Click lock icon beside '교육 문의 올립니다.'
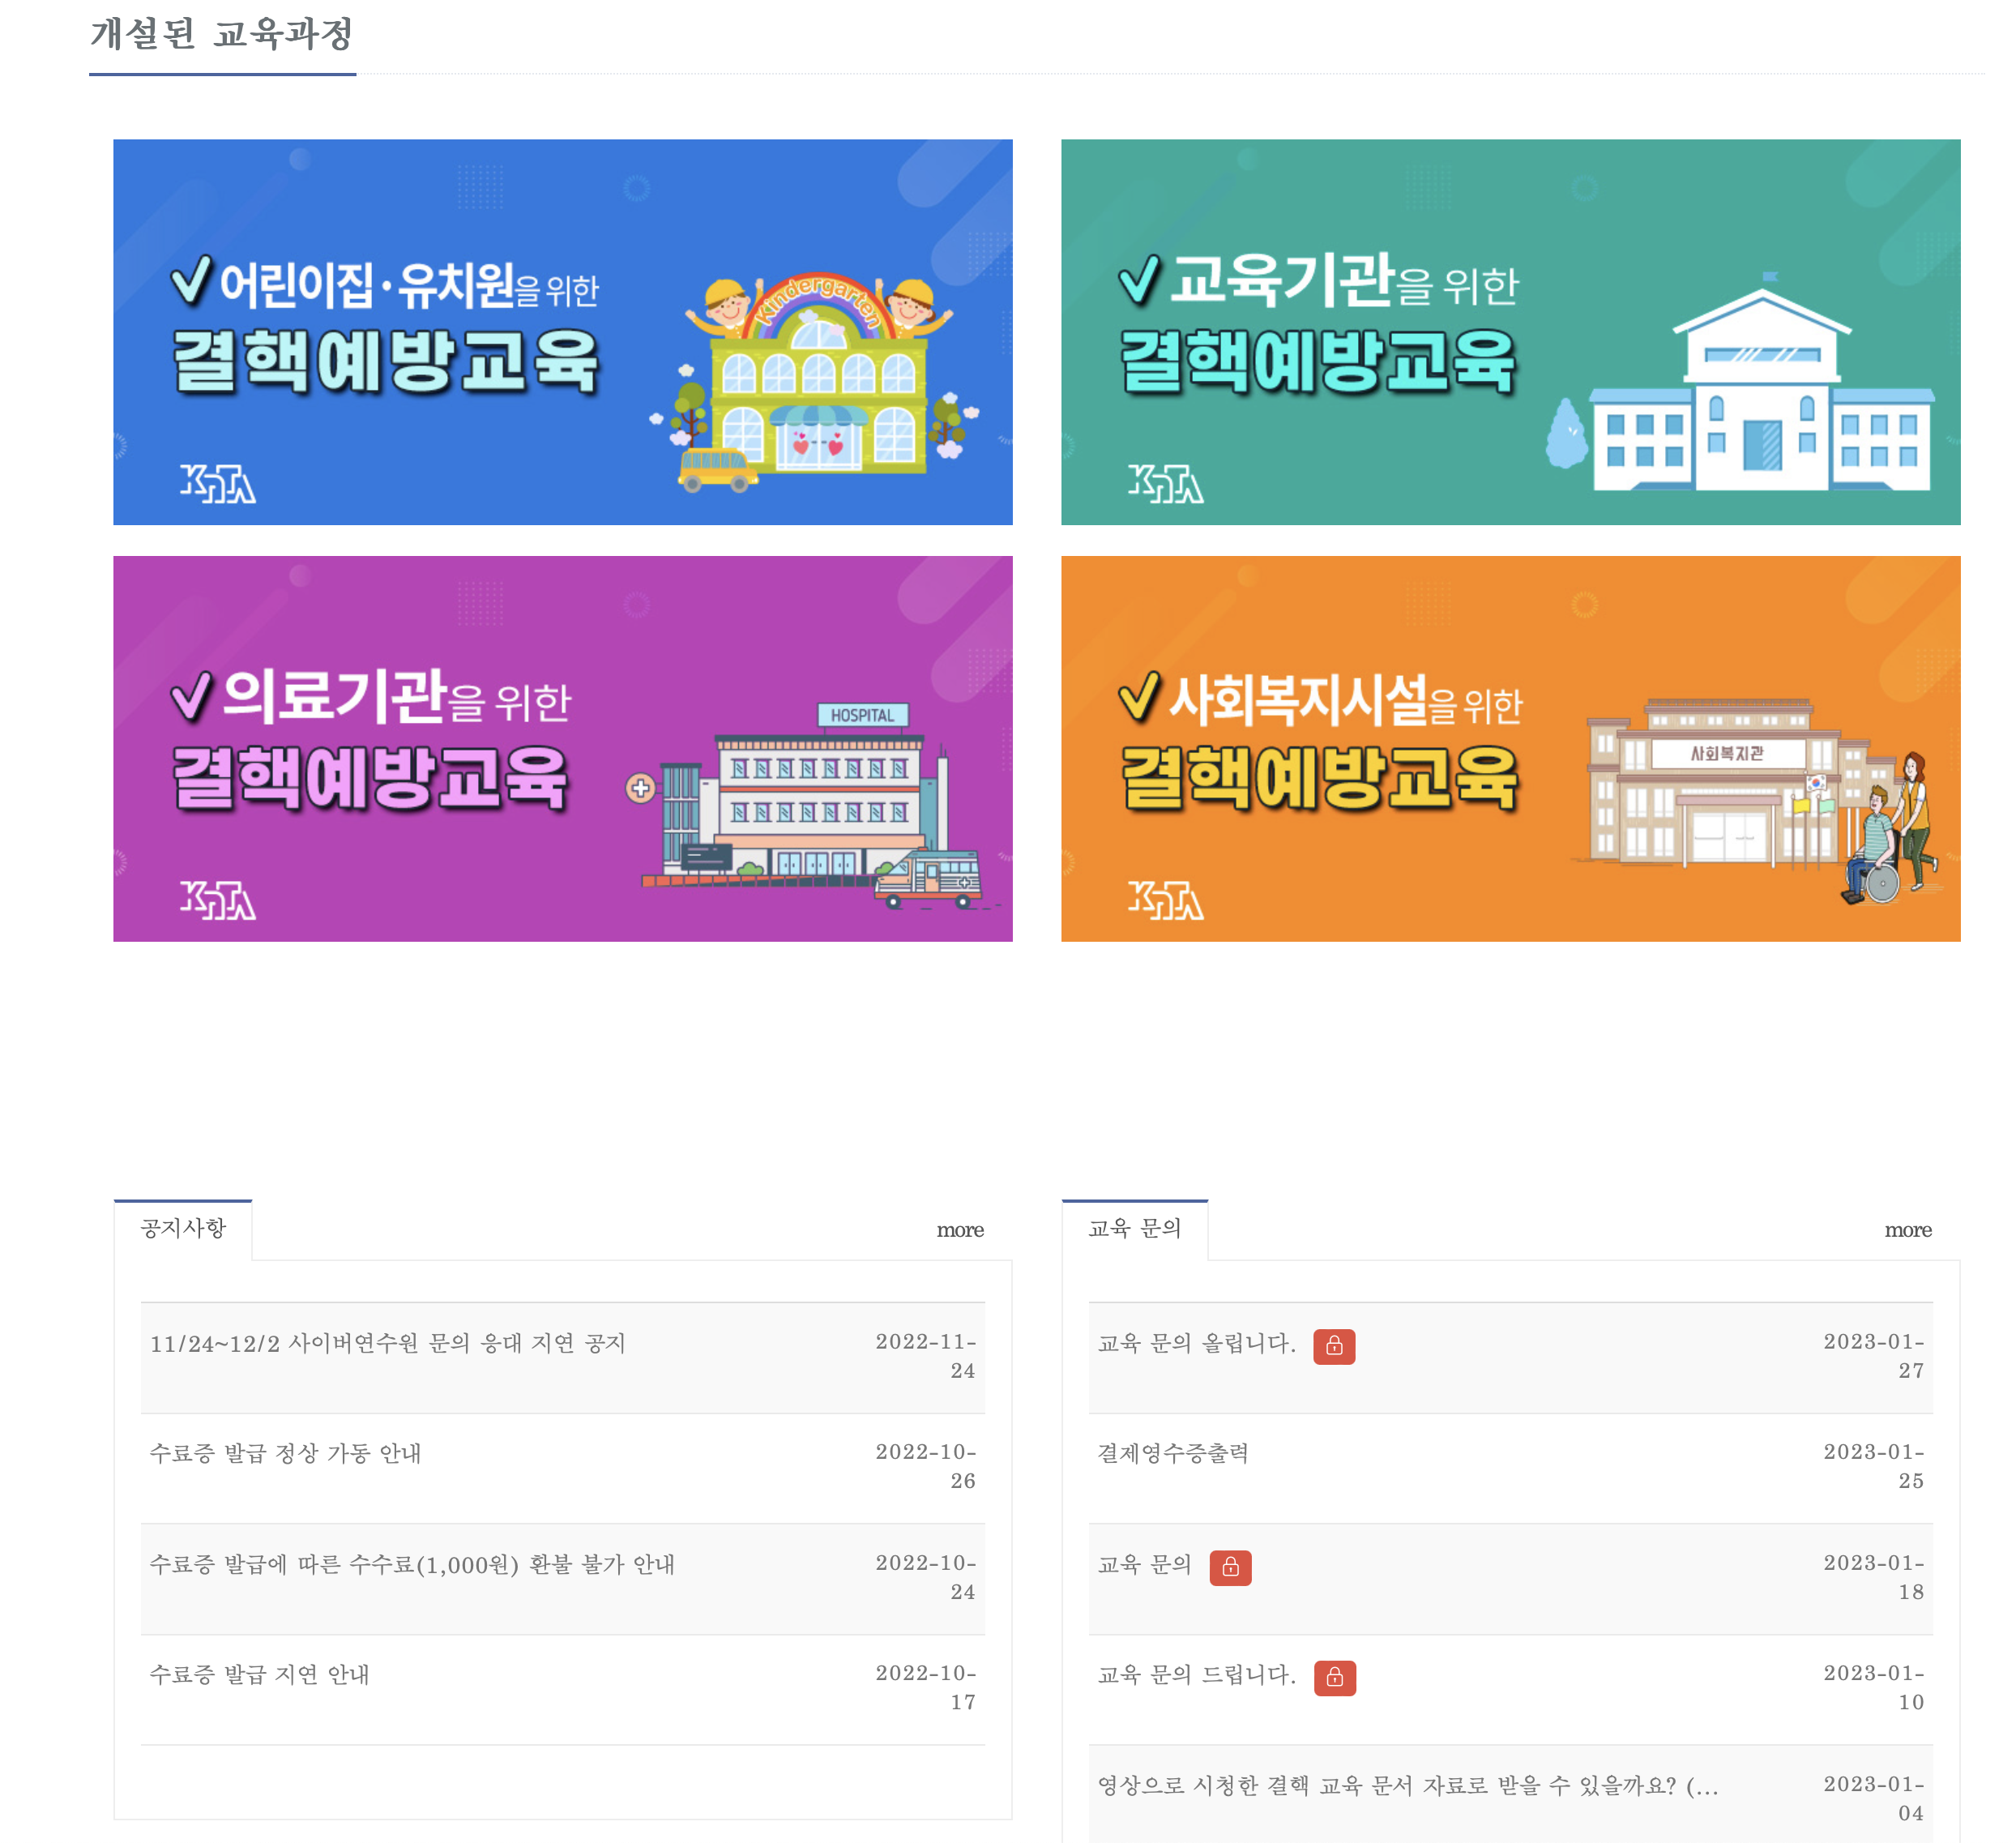The height and width of the screenshot is (1843, 2016). coord(1333,1346)
